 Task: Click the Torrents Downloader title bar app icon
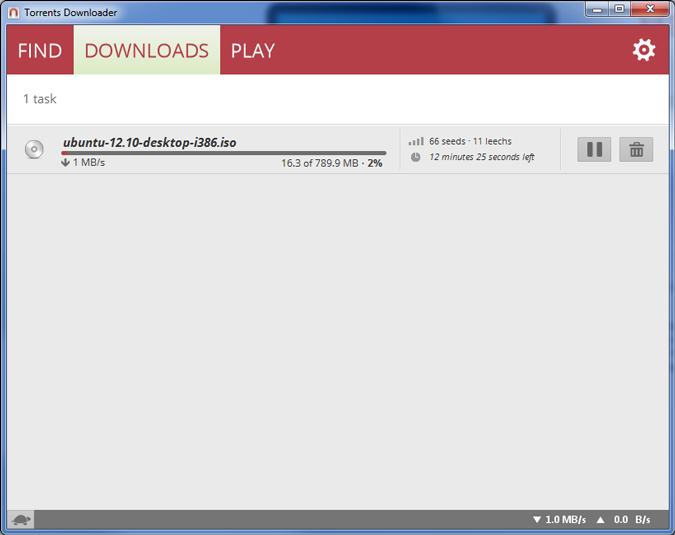[13, 12]
